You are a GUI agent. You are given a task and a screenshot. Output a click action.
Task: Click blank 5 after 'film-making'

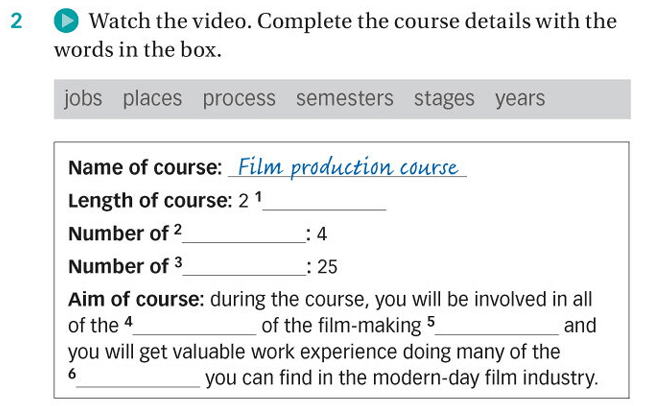point(499,326)
